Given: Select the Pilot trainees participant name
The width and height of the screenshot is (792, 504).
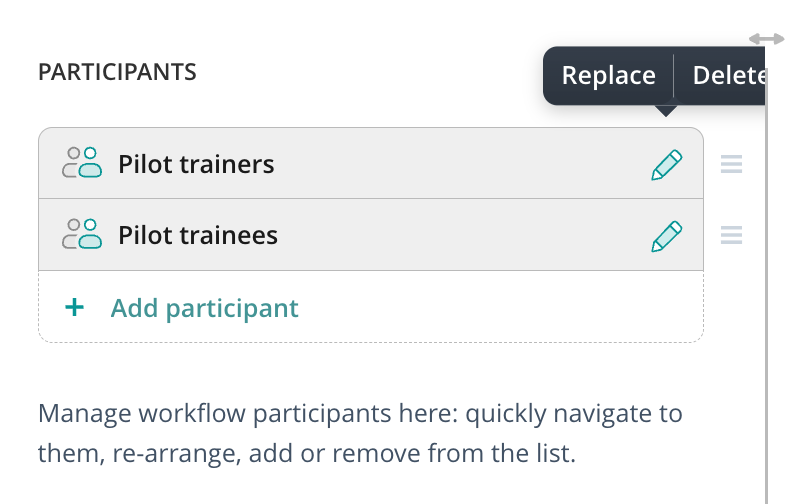Looking at the screenshot, I should (x=198, y=236).
